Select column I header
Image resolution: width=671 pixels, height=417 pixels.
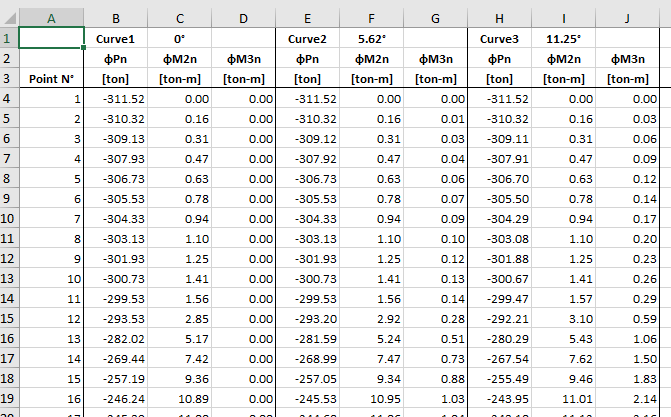[564, 18]
